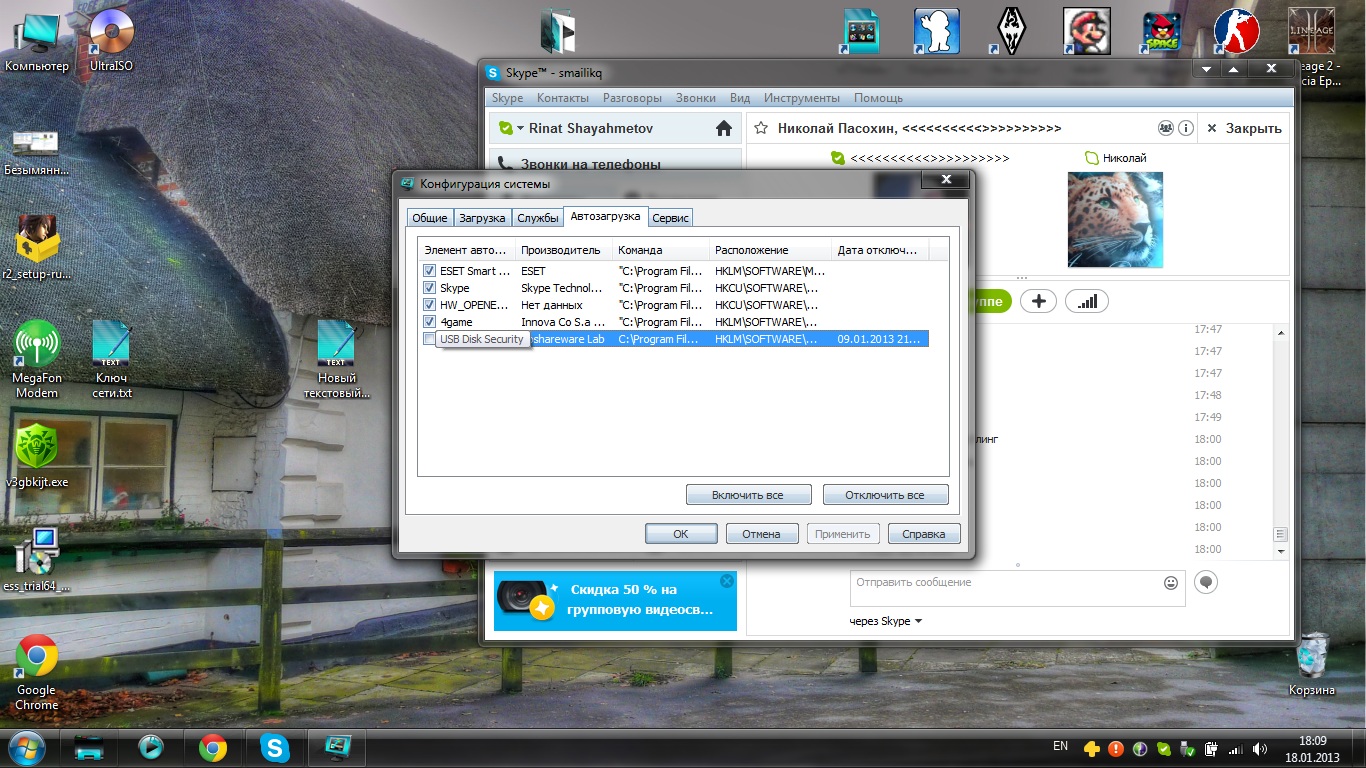Click the Skype home icon
The image size is (1366, 768).
click(x=724, y=128)
